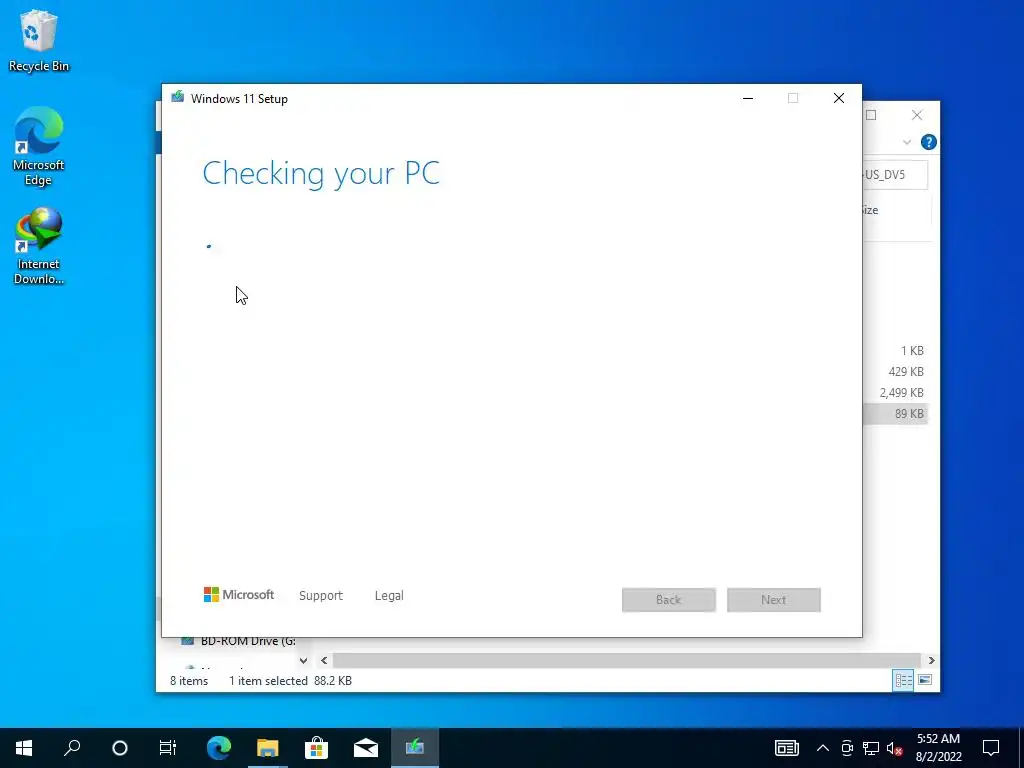Click the Meet Now tray icon

point(847,748)
